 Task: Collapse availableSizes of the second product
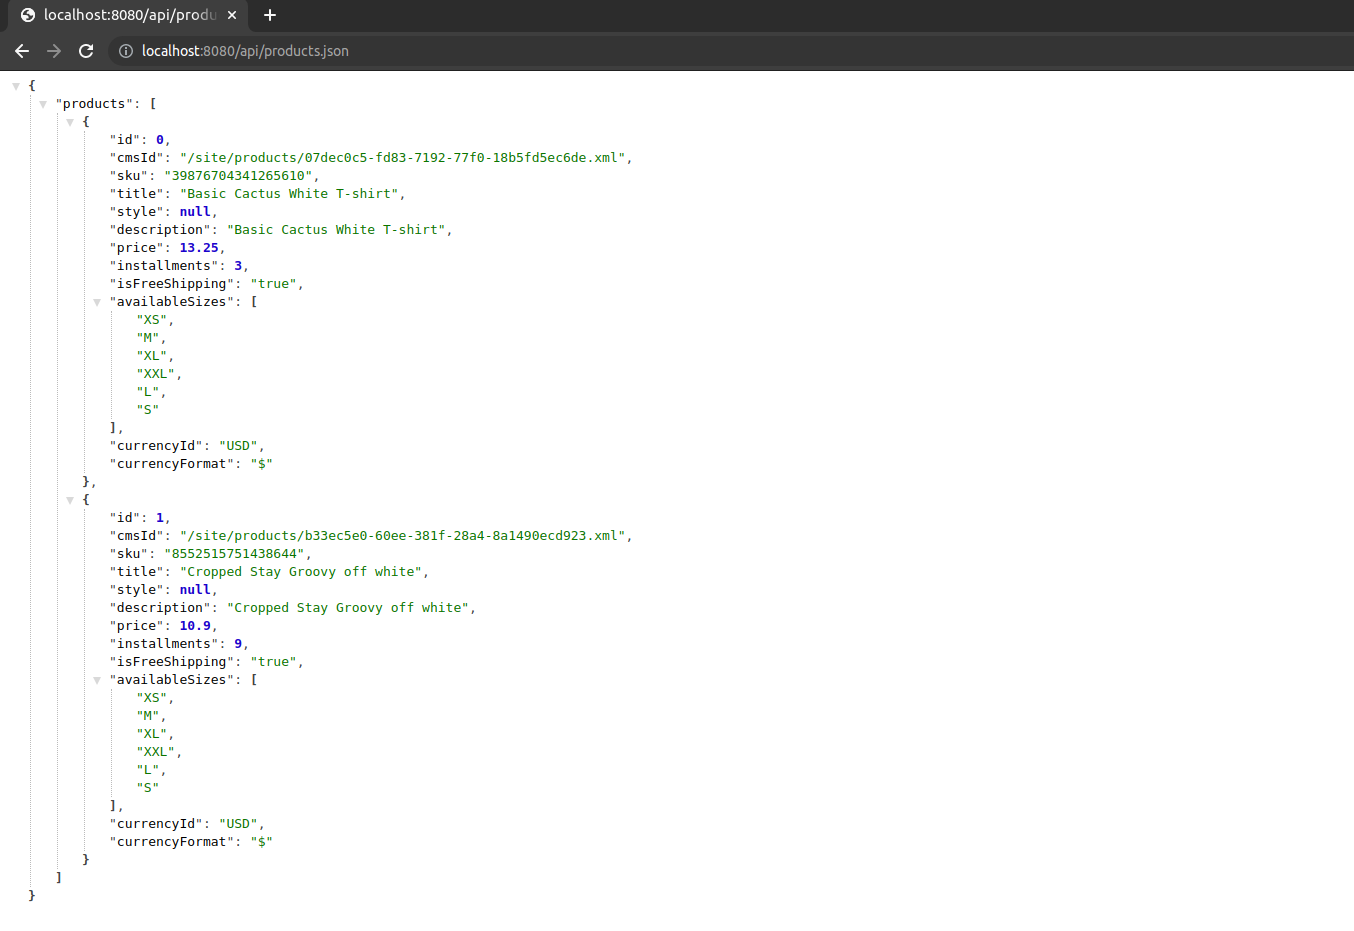pos(97,680)
